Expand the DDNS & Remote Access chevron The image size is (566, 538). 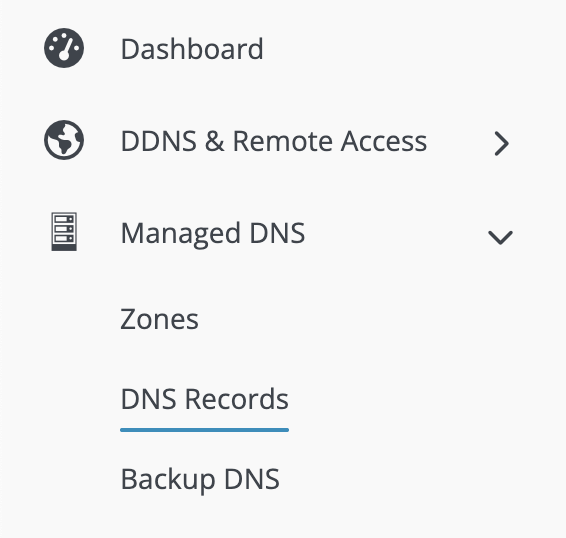tap(501, 143)
